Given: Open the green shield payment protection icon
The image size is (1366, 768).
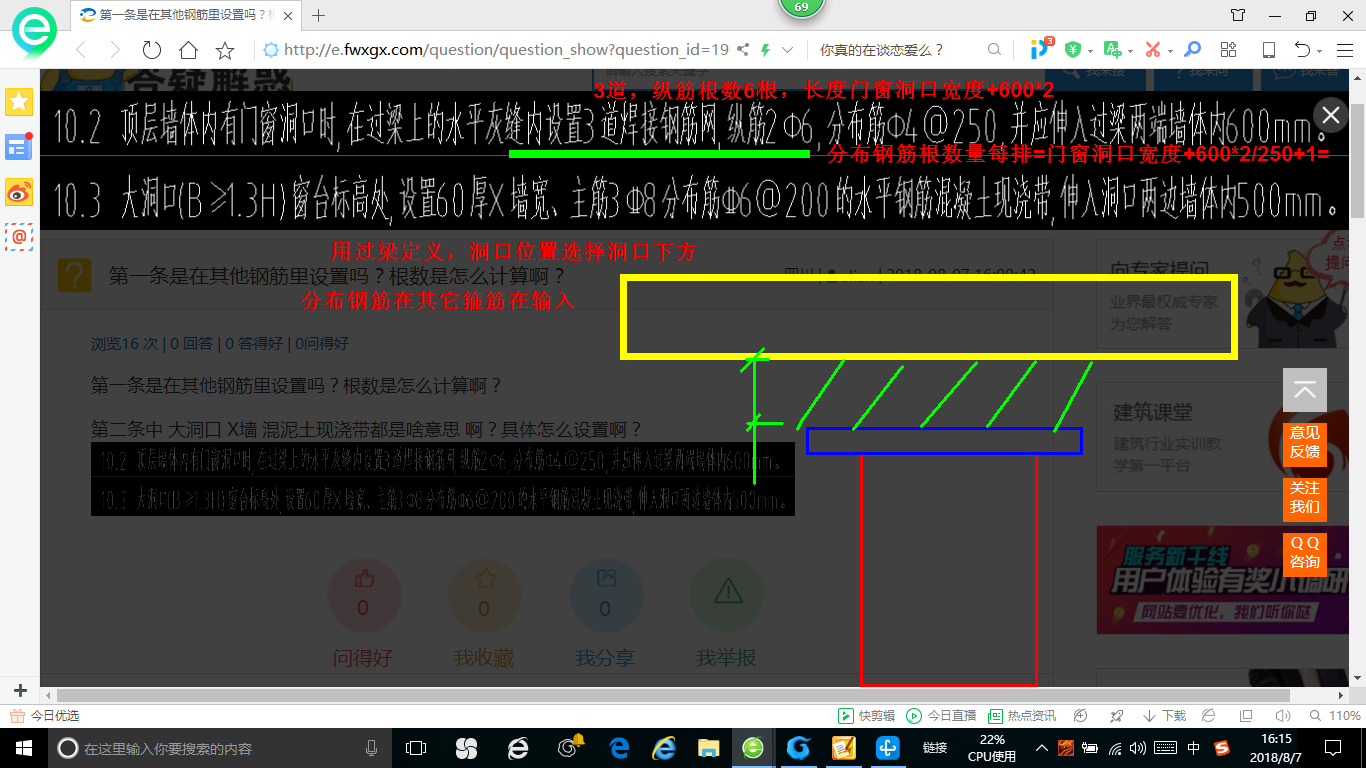Looking at the screenshot, I should pyautogui.click(x=1072, y=50).
